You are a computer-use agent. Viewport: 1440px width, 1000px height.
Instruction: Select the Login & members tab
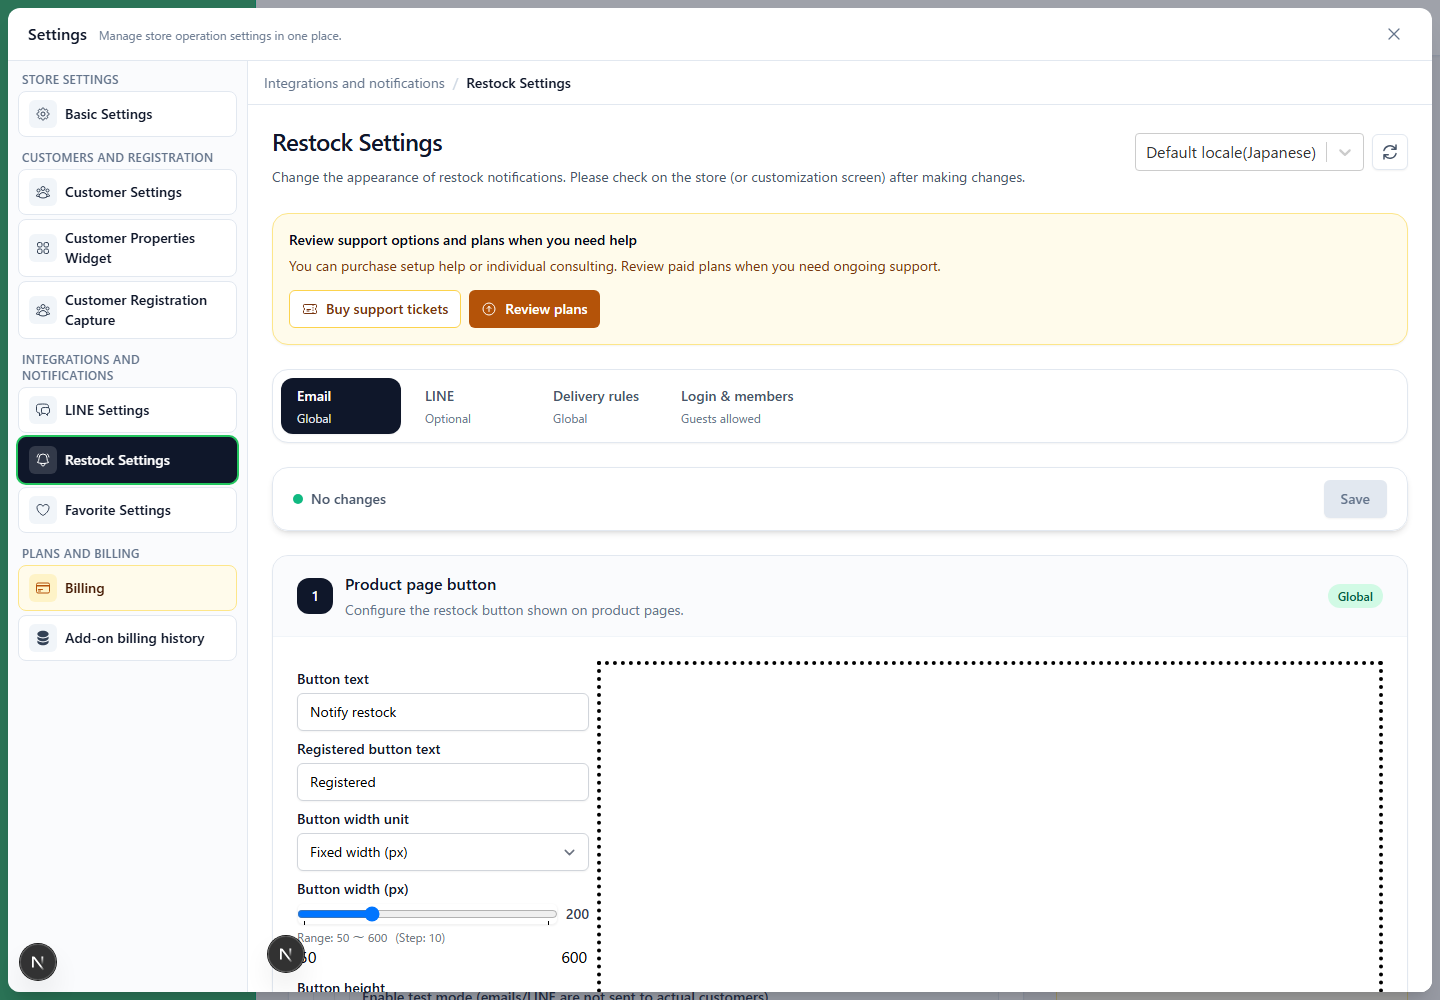[737, 406]
